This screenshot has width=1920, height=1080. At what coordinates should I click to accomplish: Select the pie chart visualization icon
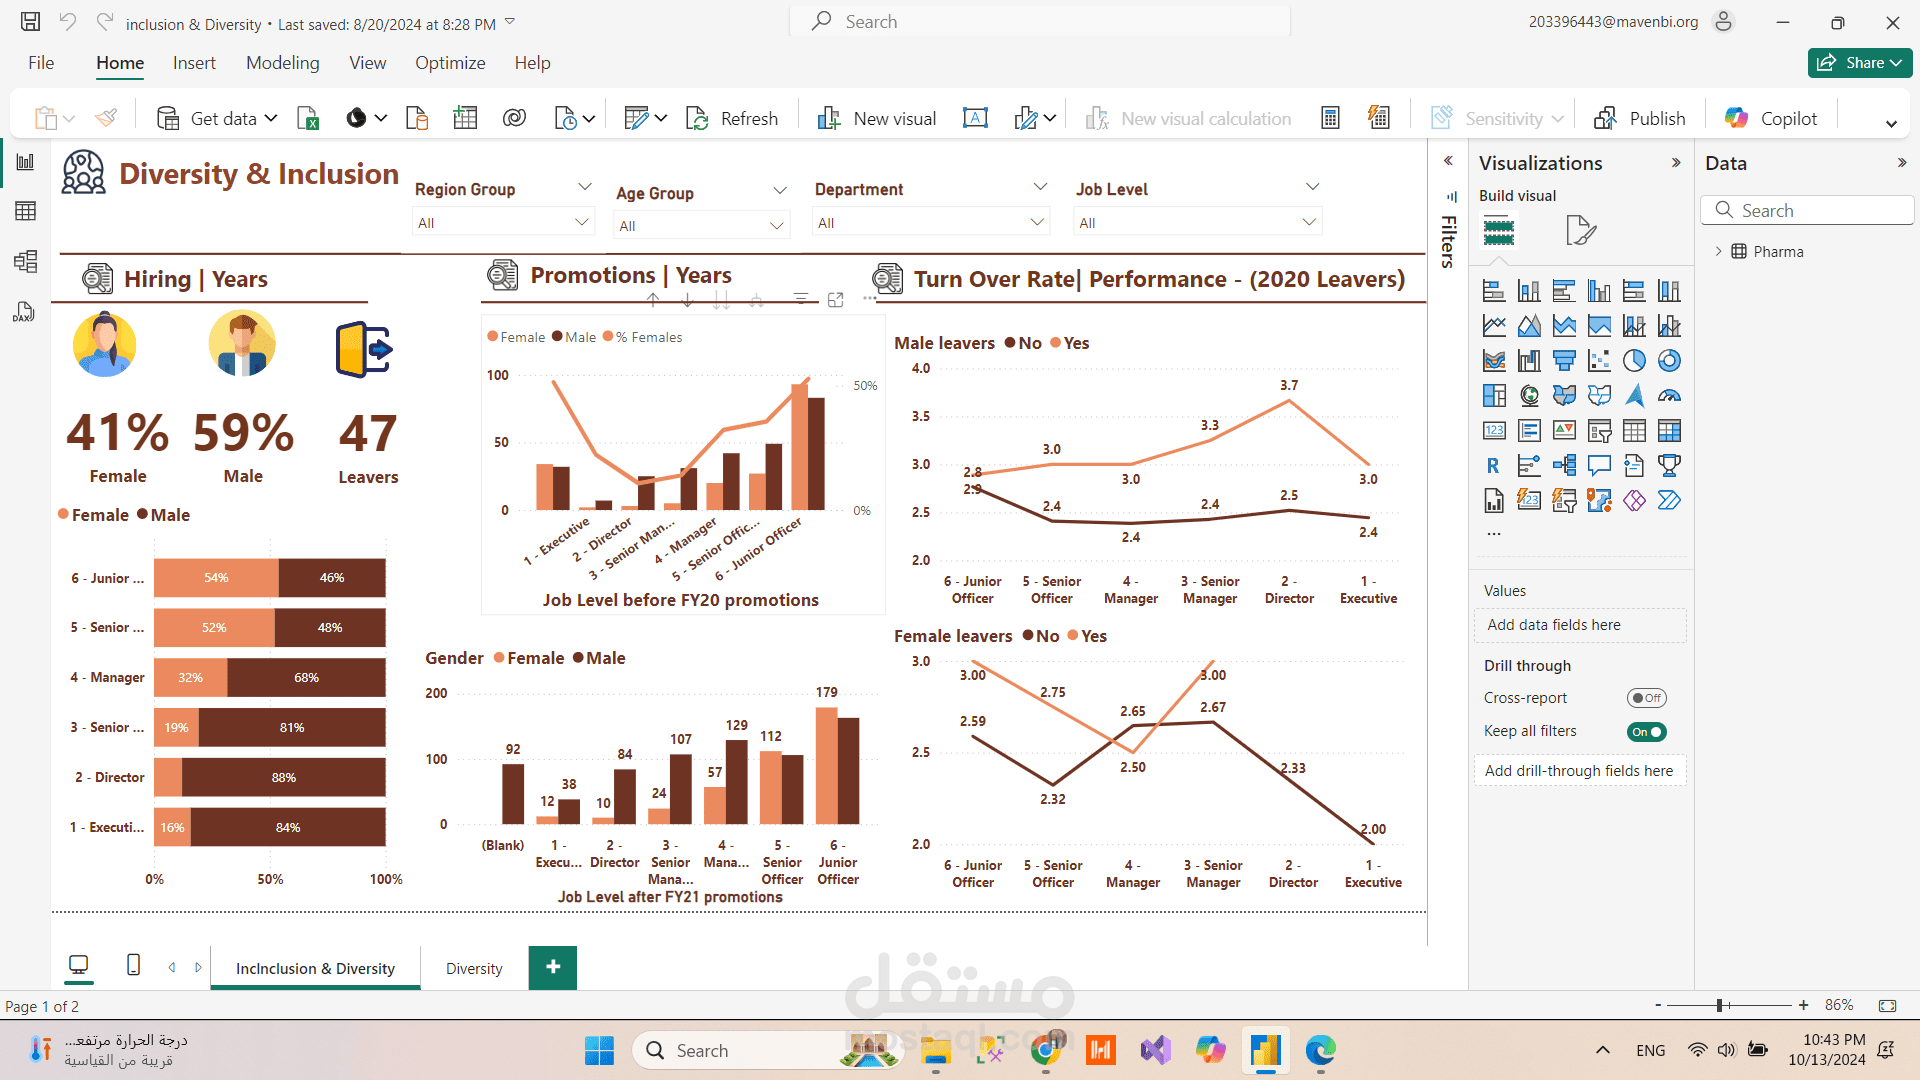coord(1634,361)
